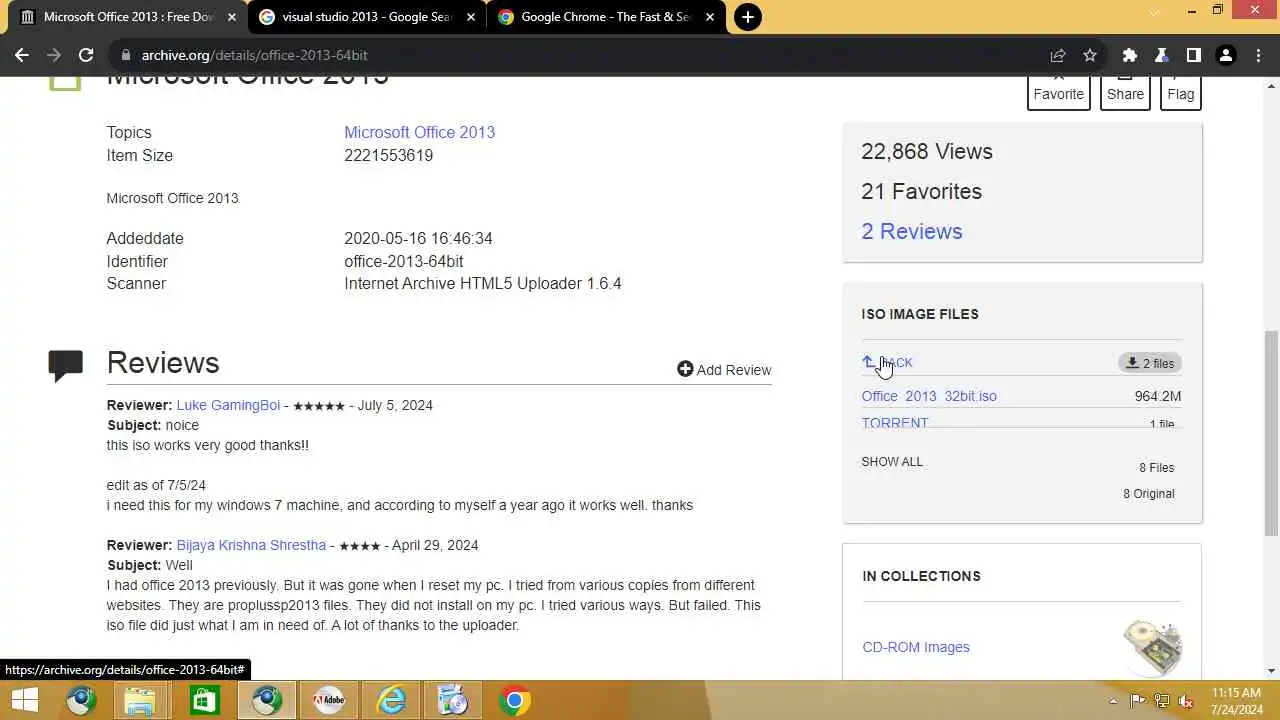Viewport: 1280px width, 720px height.
Task: Open Chrome Labs flask icon
Action: pos(1162,55)
